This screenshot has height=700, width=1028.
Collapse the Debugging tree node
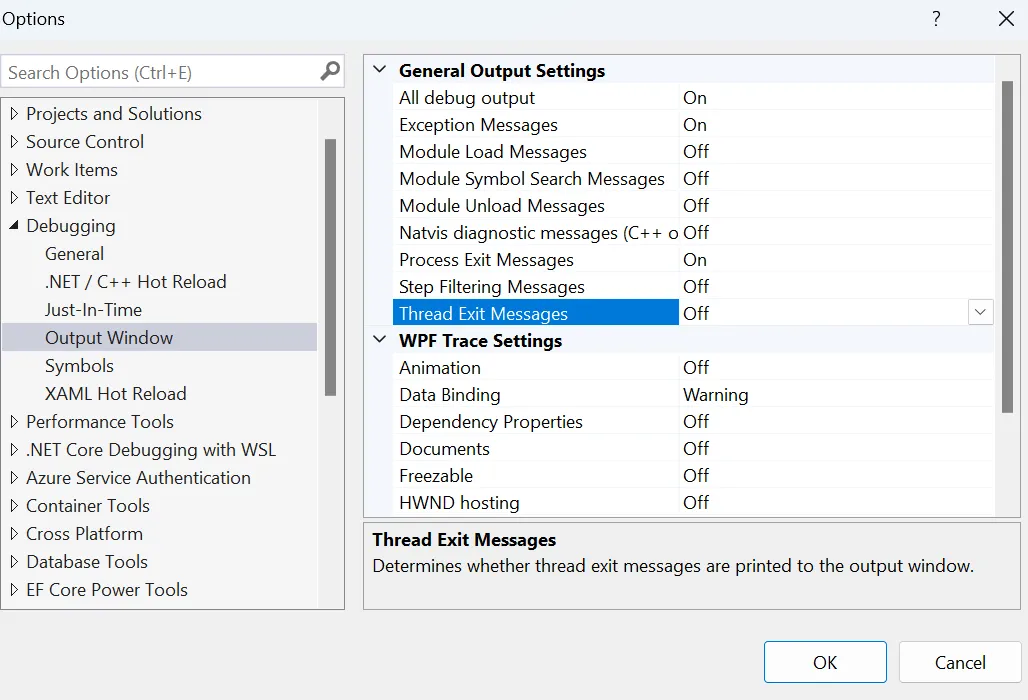14,226
